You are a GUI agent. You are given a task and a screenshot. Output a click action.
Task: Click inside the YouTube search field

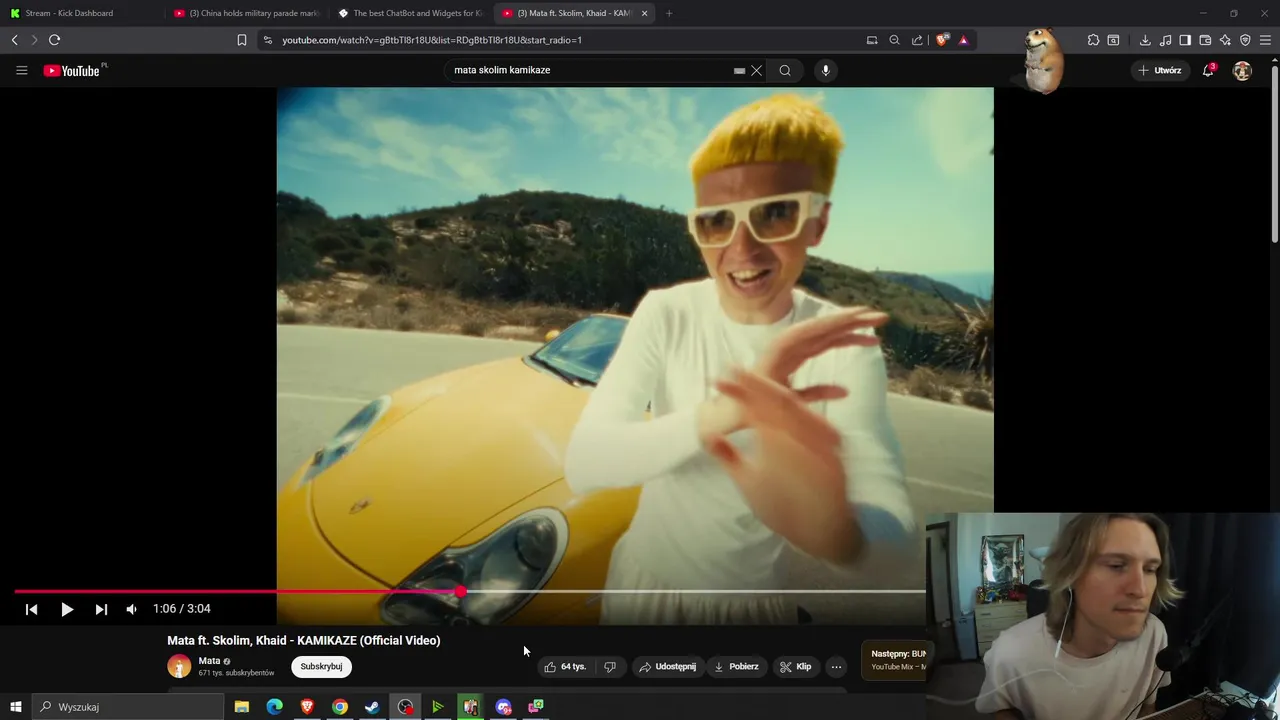pyautogui.click(x=590, y=70)
